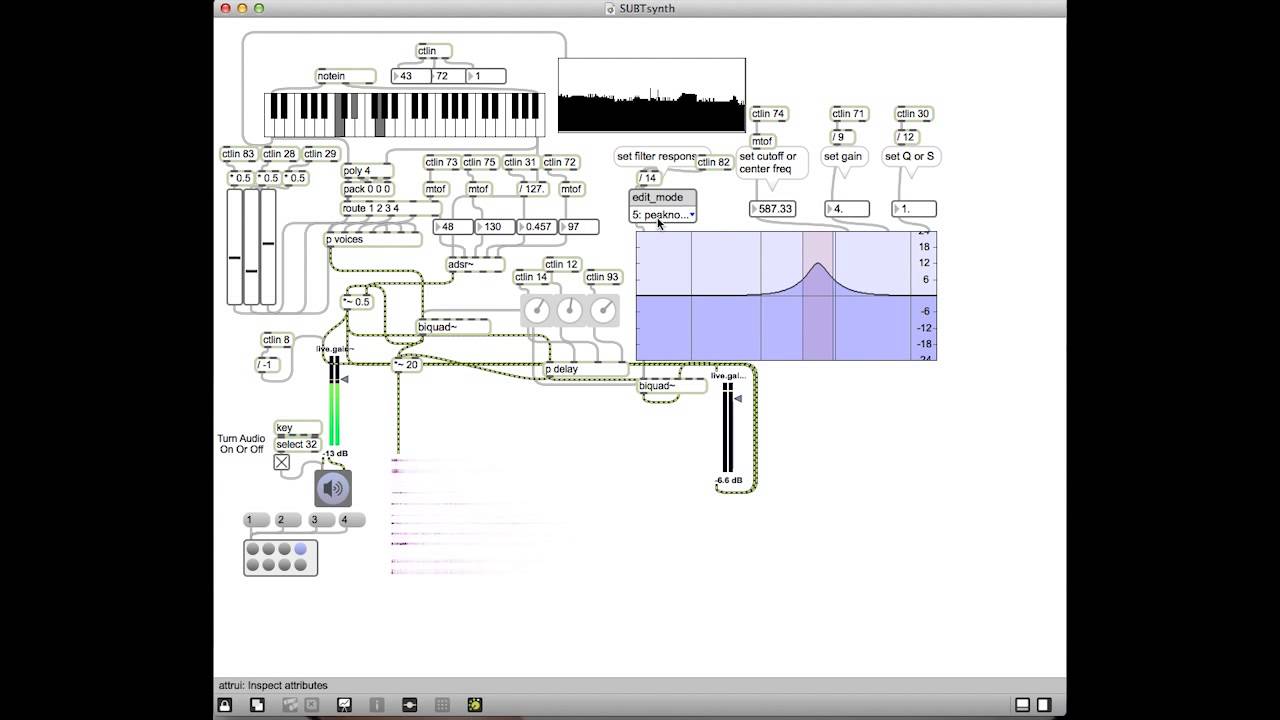Image resolution: width=1280 pixels, height=720 pixels.
Task: Click the second vertical slider under ctlin 28
Action: pos(251,246)
